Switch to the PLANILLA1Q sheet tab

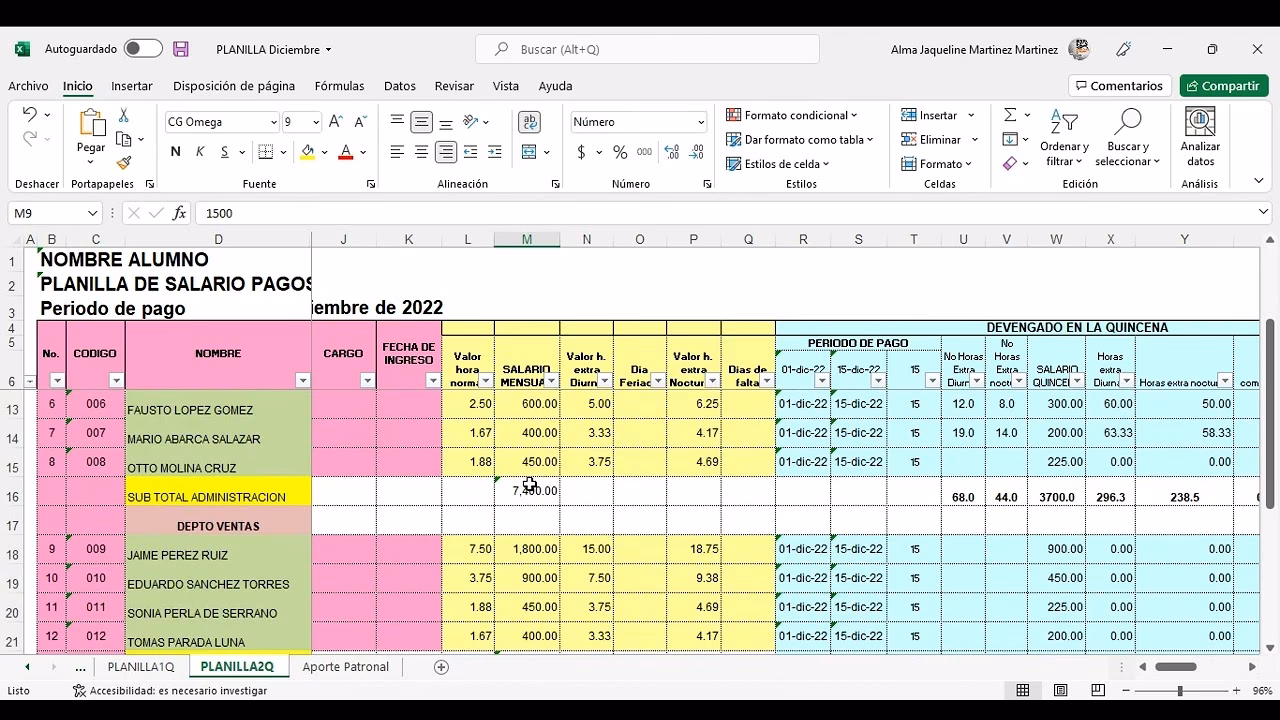(141, 667)
